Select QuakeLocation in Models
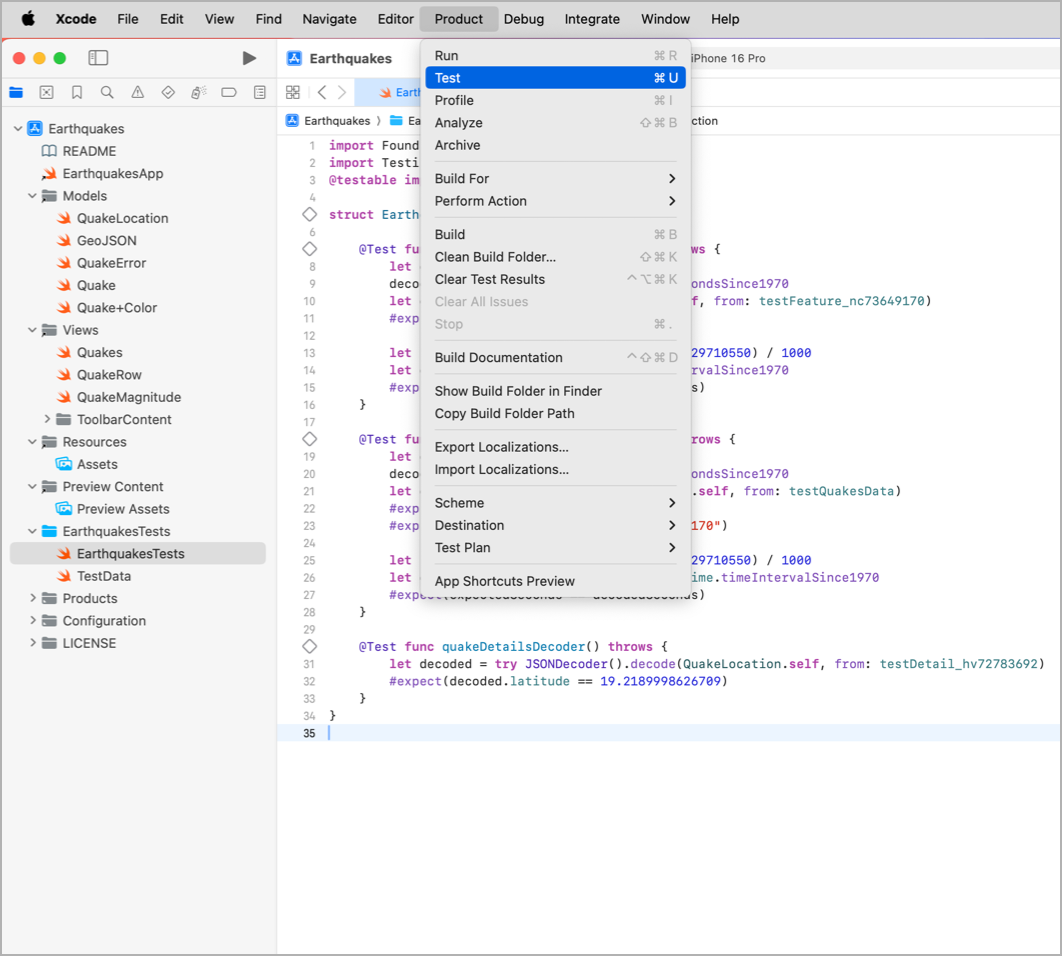The width and height of the screenshot is (1062, 956). pyautogui.click(x=122, y=218)
